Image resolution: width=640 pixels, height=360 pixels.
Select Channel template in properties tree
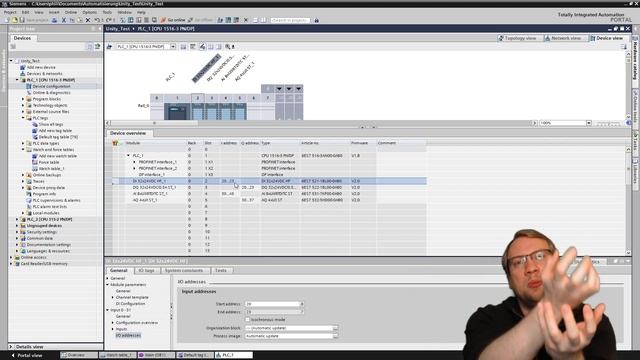[x=132, y=298]
